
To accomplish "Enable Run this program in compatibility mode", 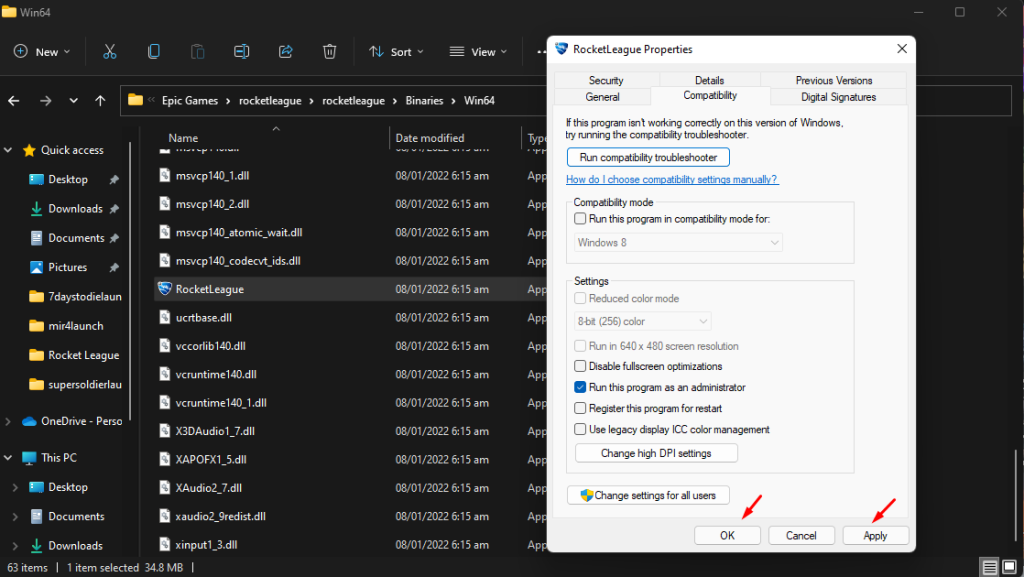I will [x=580, y=219].
